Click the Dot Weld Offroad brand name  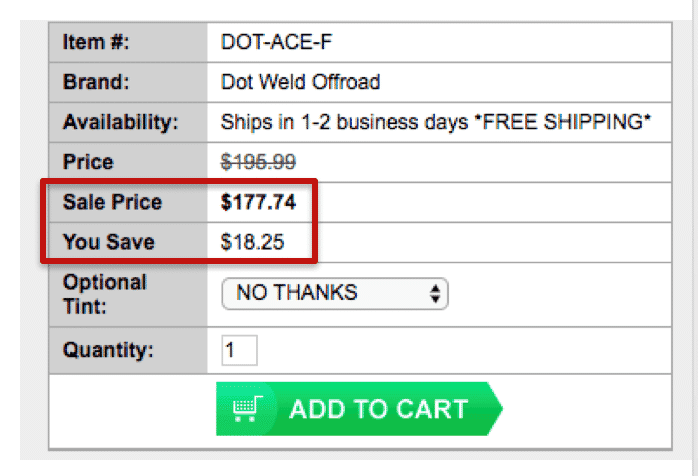point(300,82)
